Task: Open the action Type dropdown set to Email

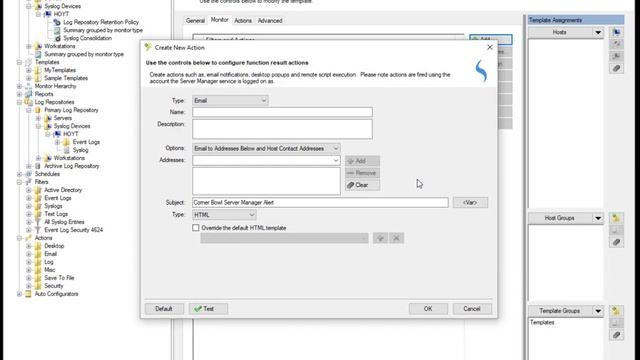Action: tap(230, 100)
